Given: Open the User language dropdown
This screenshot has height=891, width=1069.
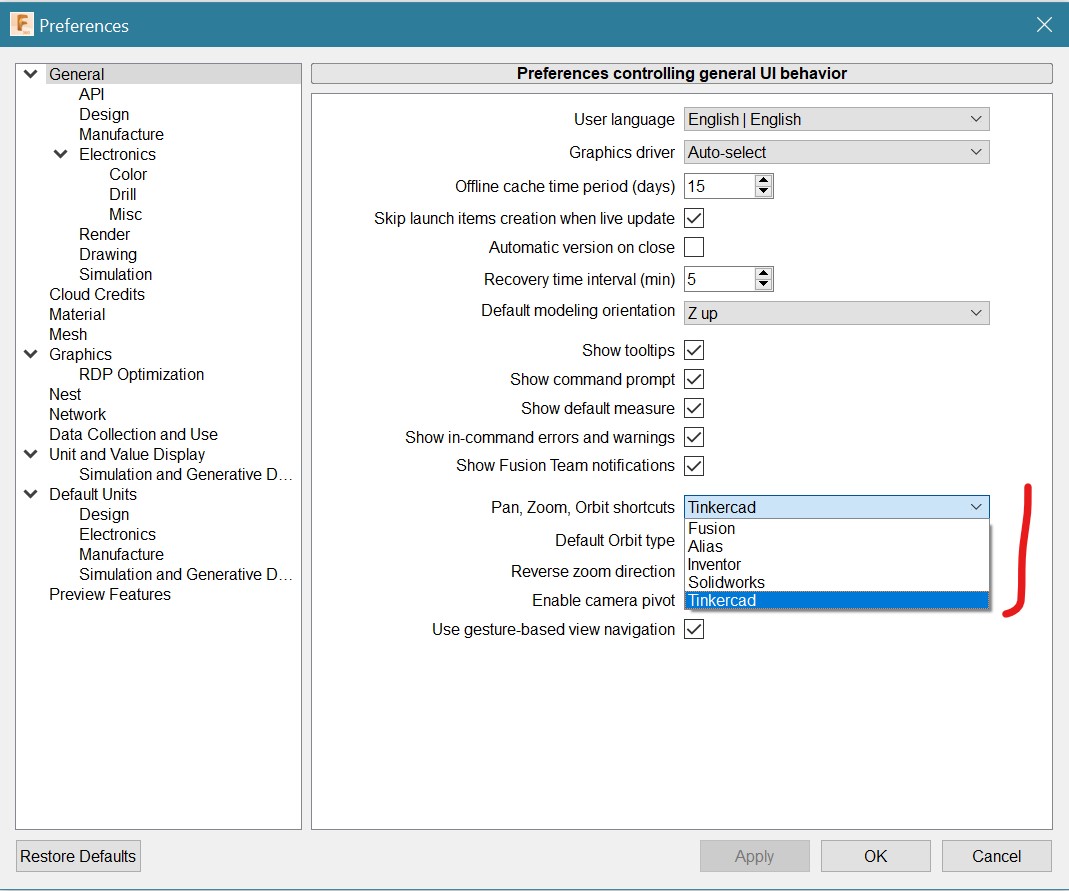Looking at the screenshot, I should tap(837, 119).
